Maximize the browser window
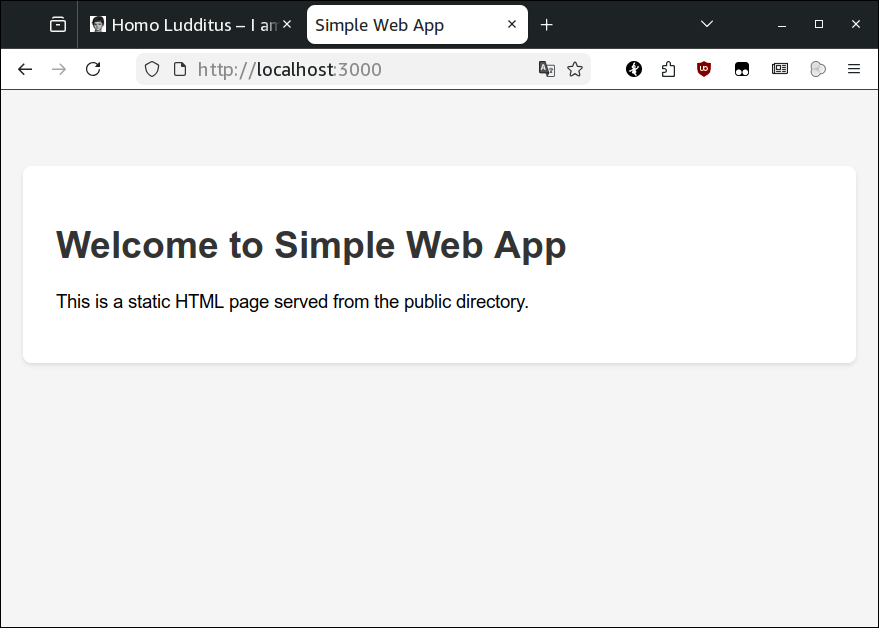This screenshot has height=628, width=879. (819, 25)
